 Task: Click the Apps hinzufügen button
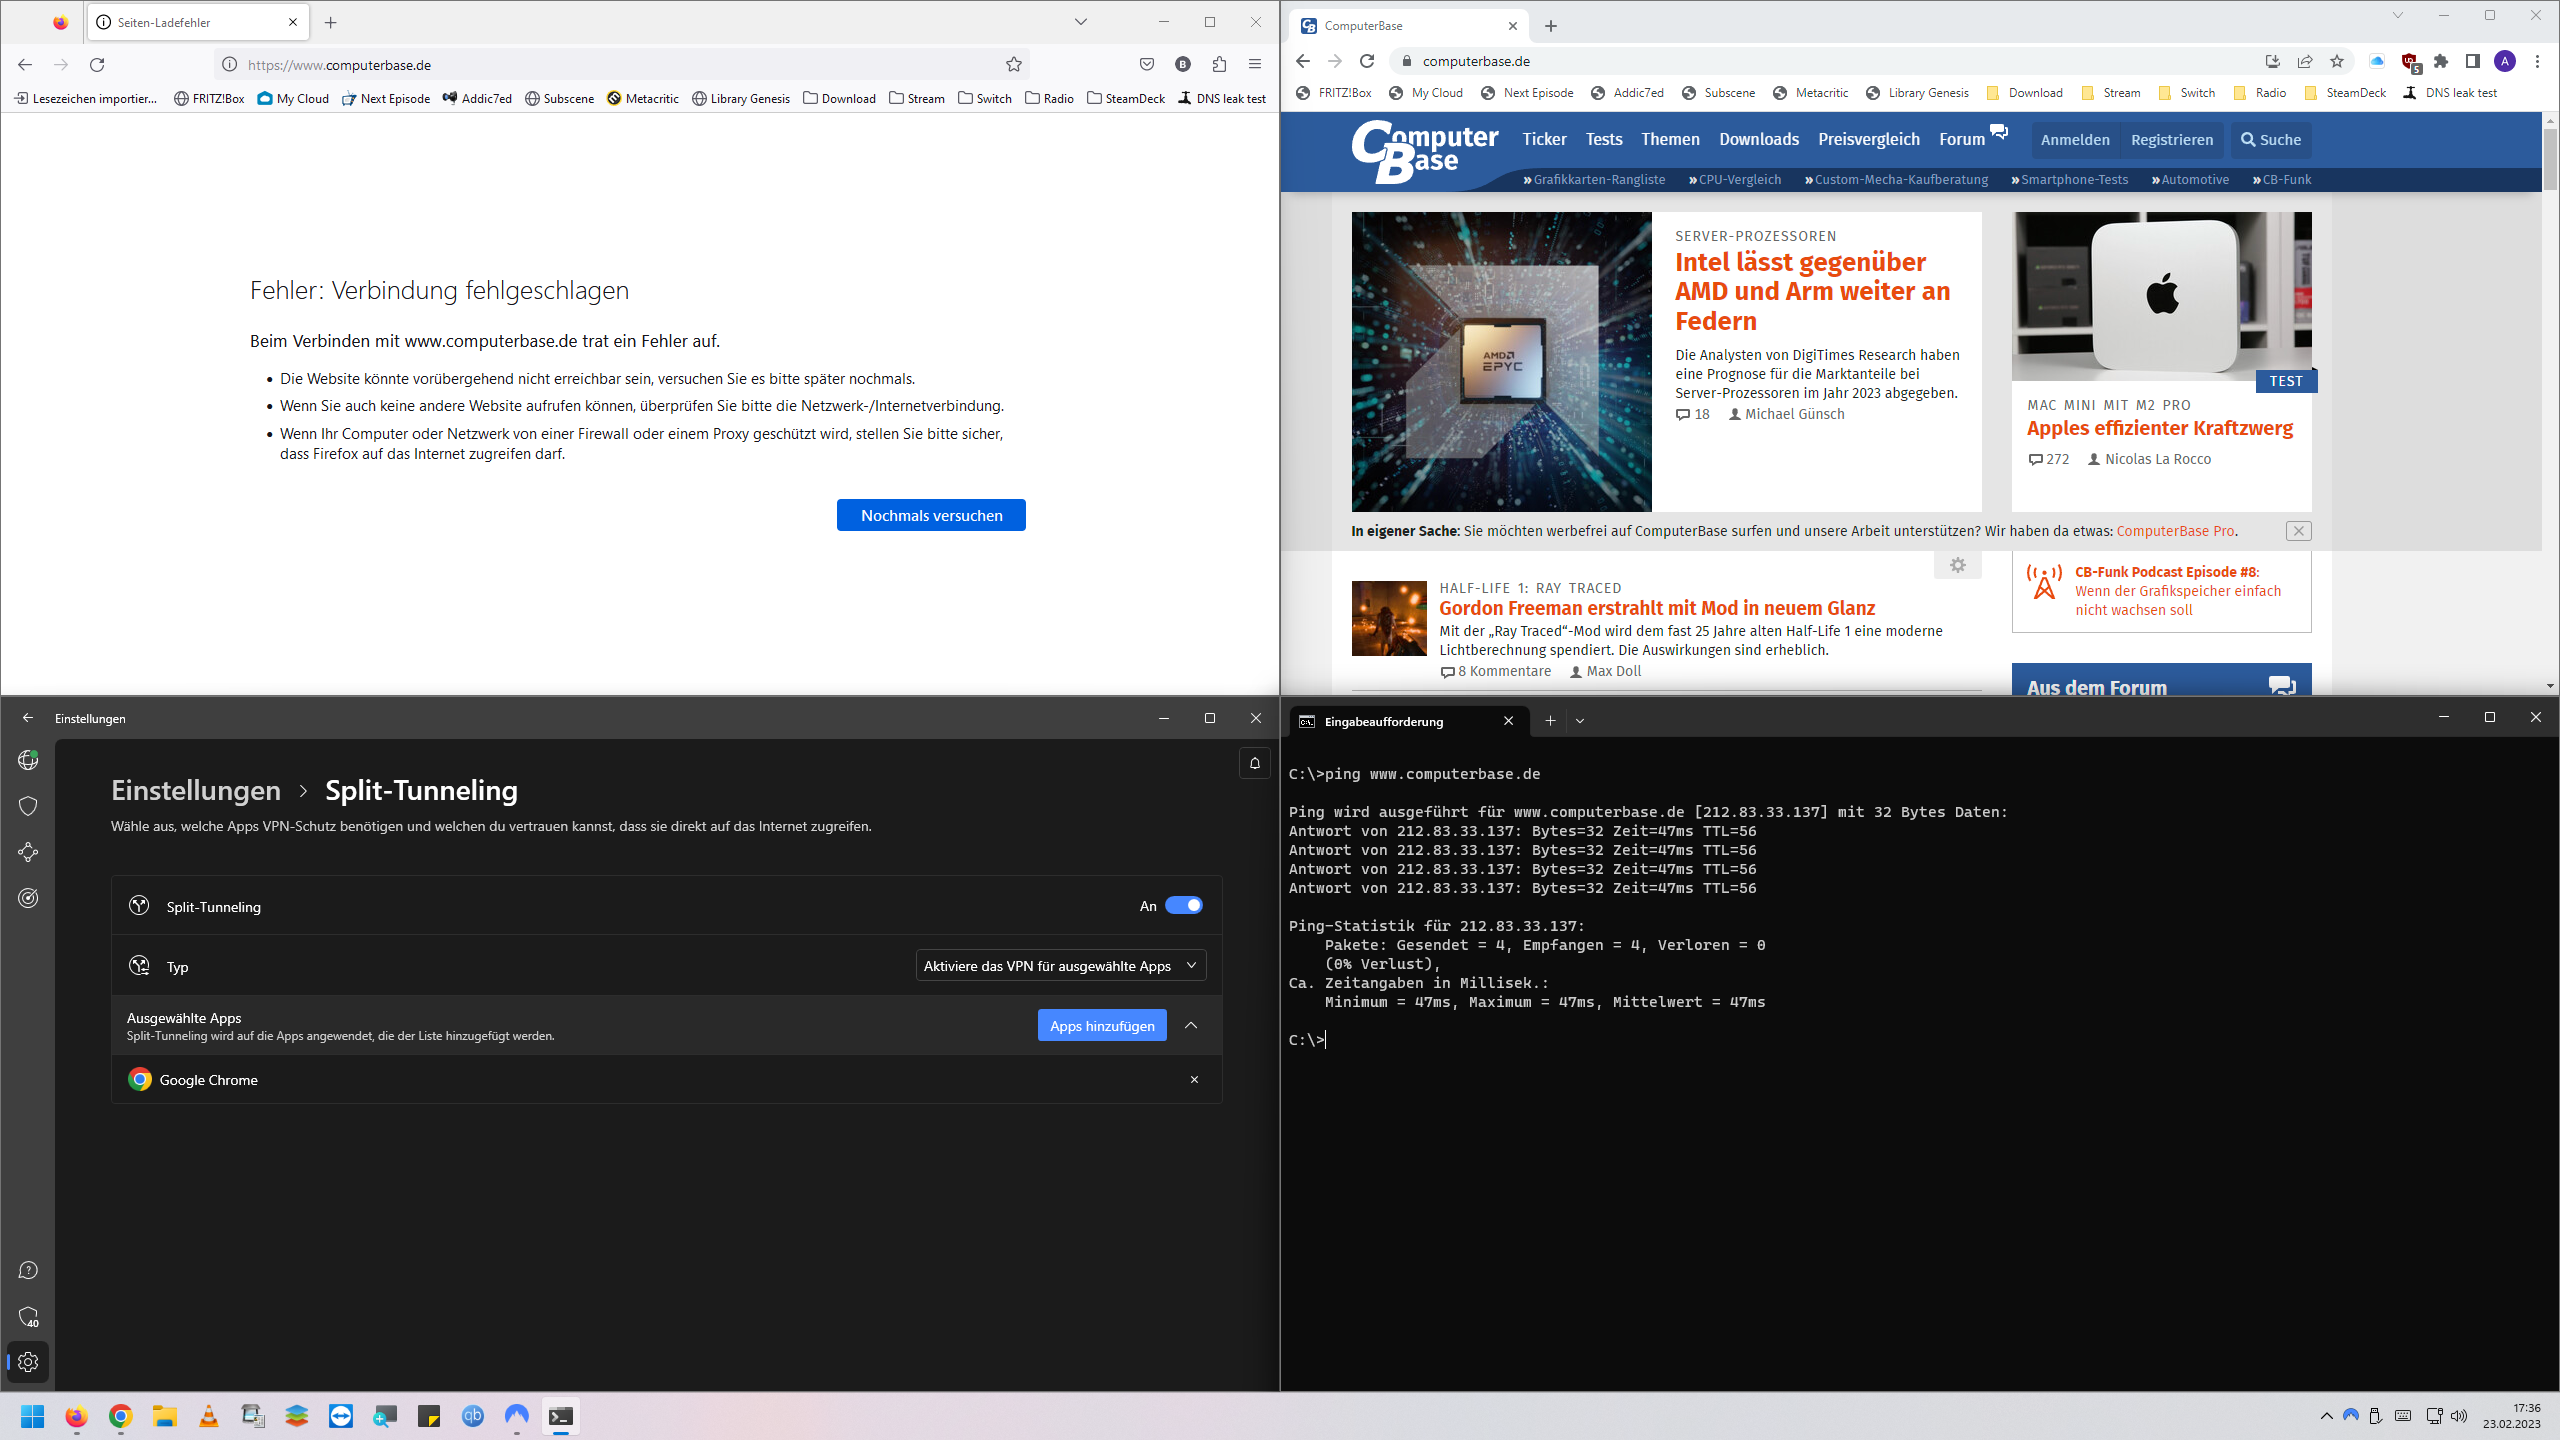[x=1102, y=1026]
